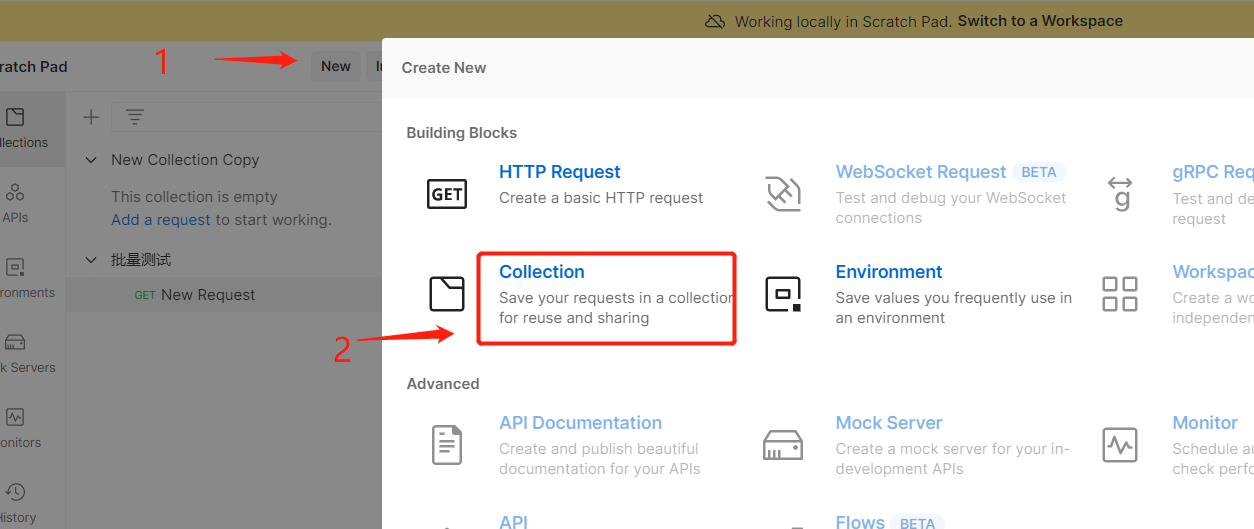1254x529 pixels.
Task: Click the New button in Scratch Pad header
Action: point(335,66)
